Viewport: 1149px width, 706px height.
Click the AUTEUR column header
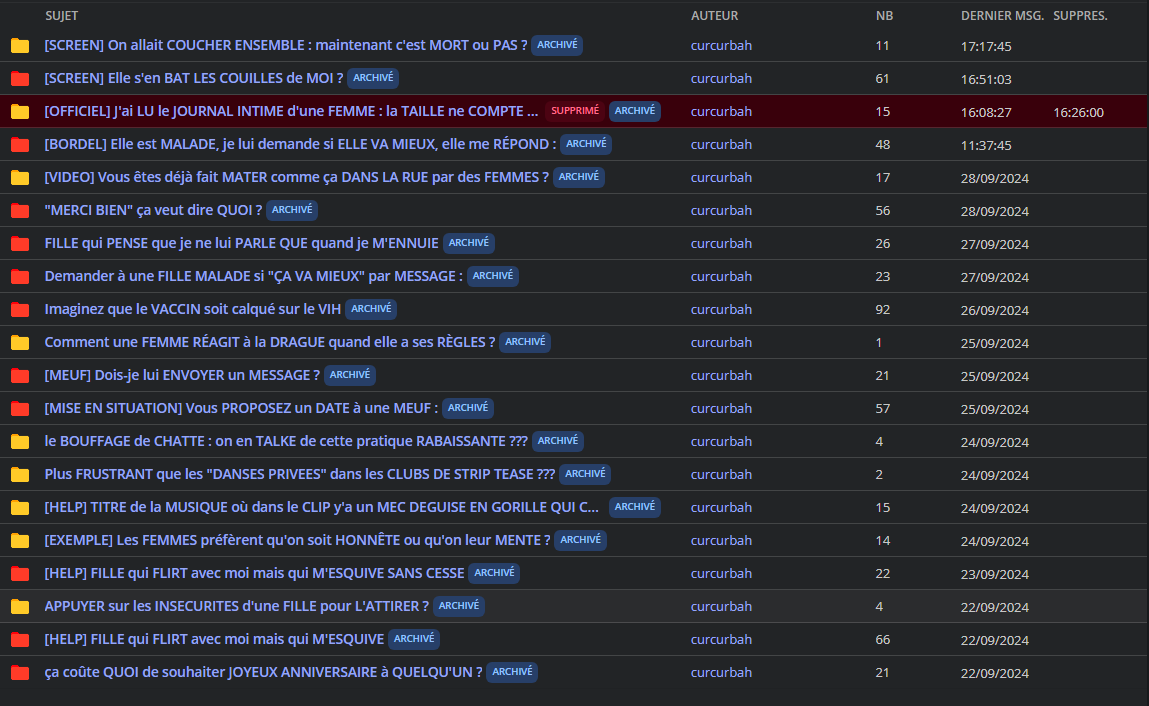coord(714,15)
